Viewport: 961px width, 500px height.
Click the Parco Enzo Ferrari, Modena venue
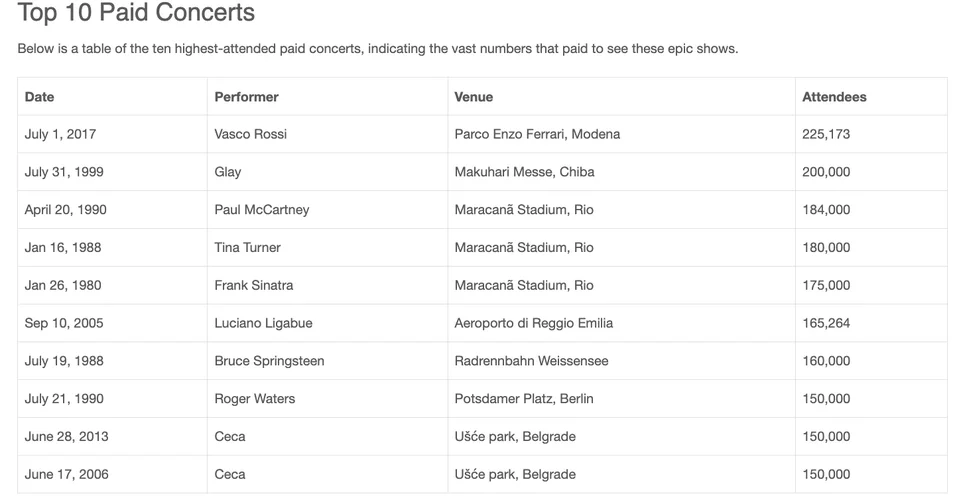[x=537, y=134]
